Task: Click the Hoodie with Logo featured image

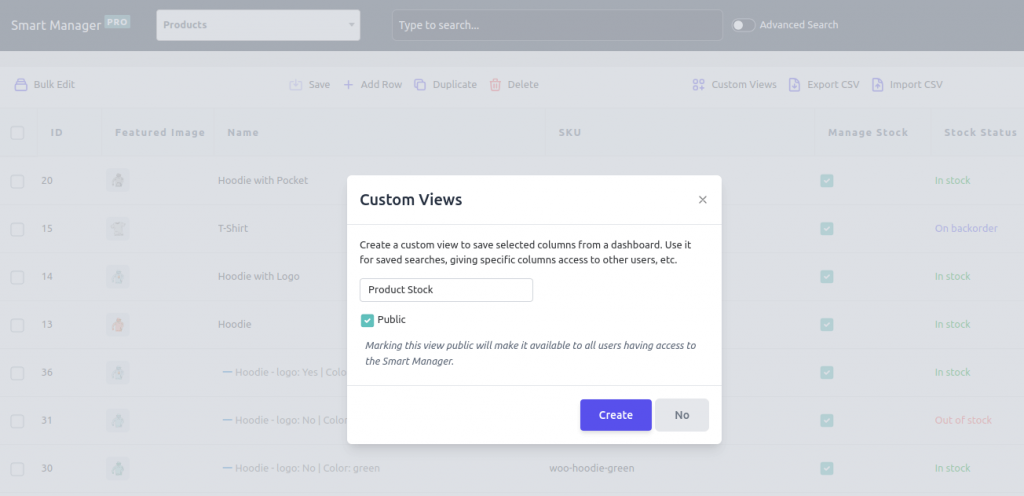Action: [118, 276]
